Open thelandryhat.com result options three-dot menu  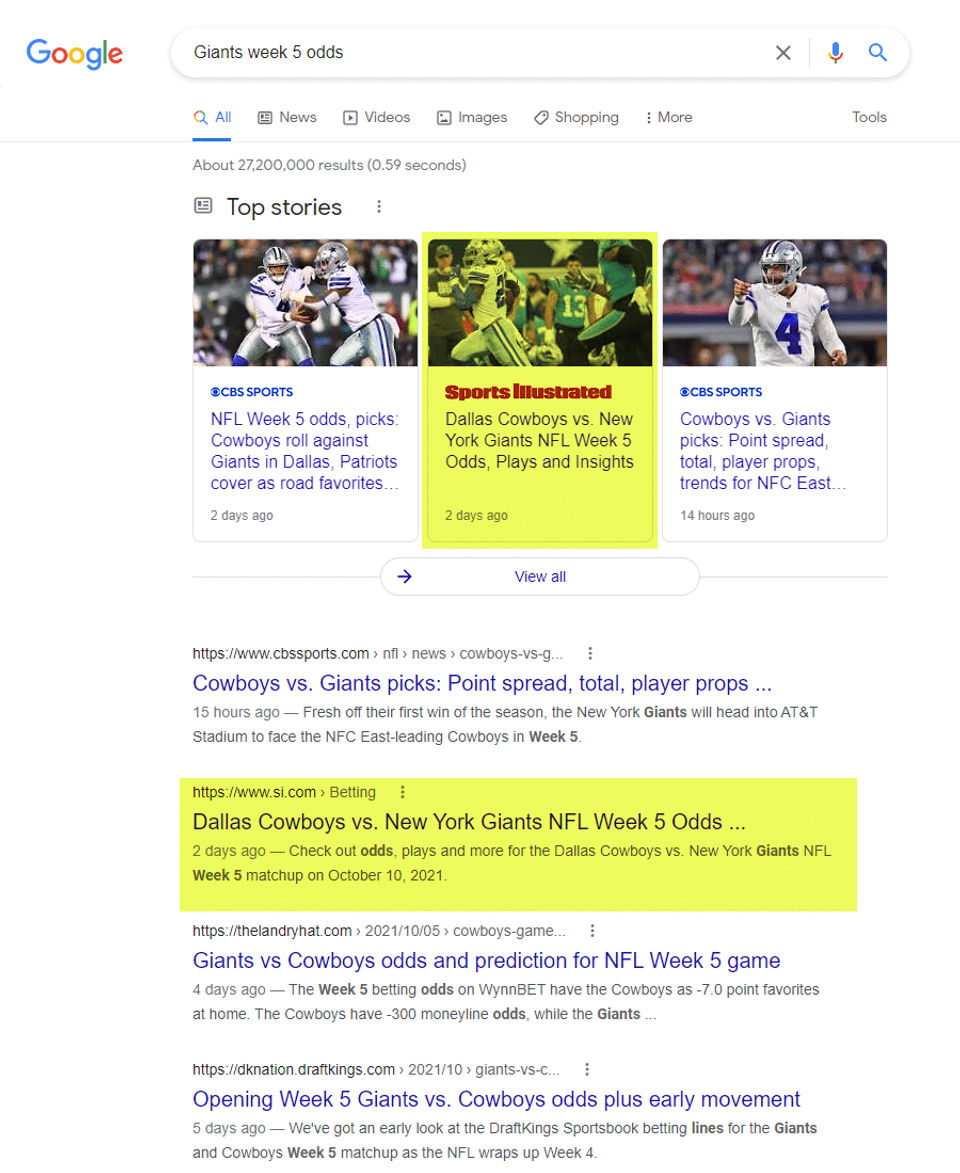[x=592, y=931]
